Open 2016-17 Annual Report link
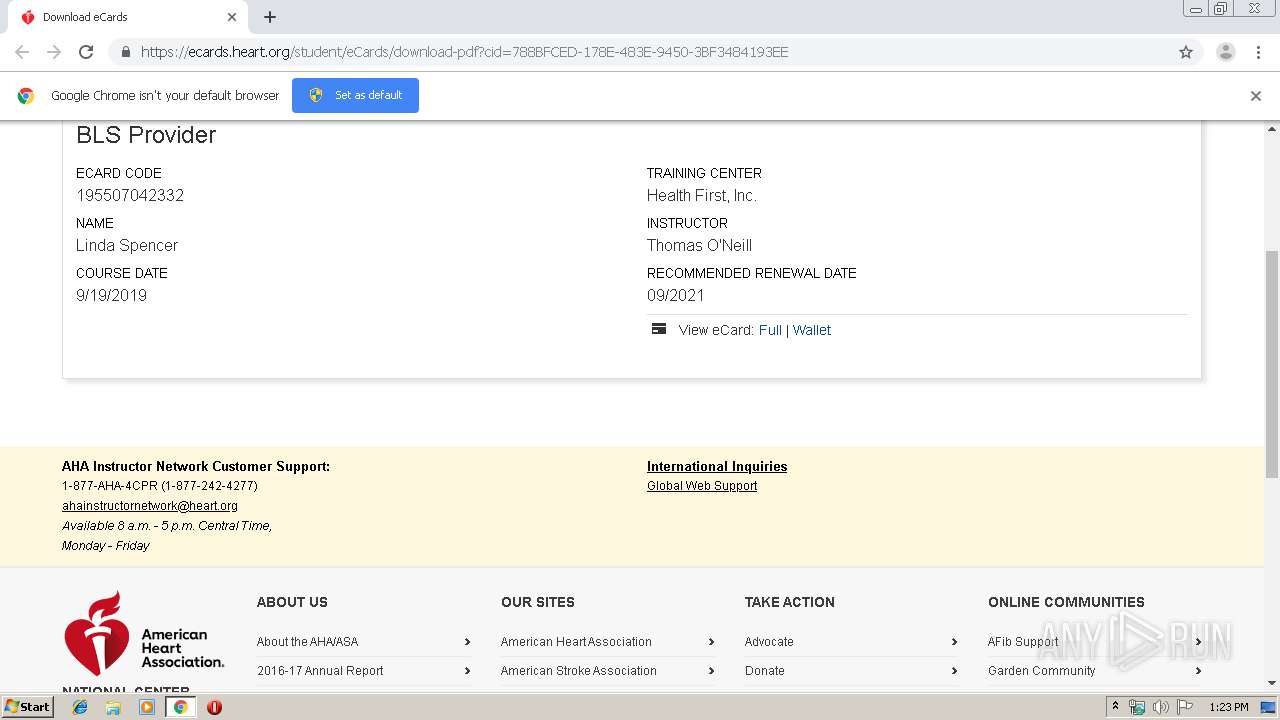 pos(320,671)
